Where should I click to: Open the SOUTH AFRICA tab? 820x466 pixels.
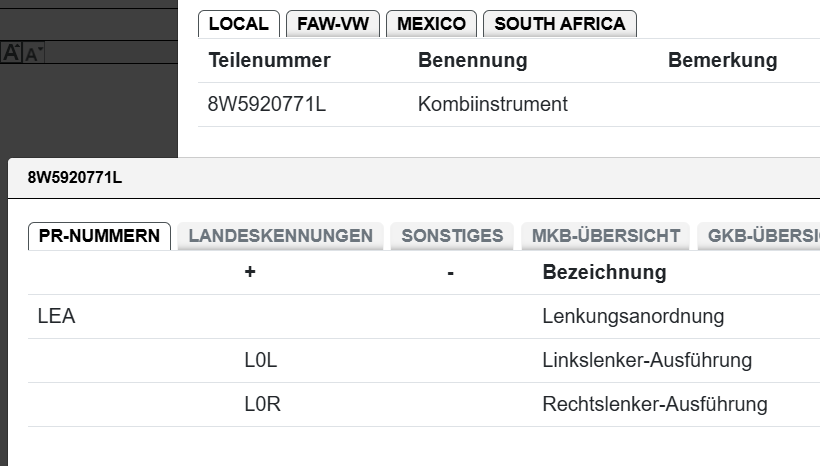(560, 24)
